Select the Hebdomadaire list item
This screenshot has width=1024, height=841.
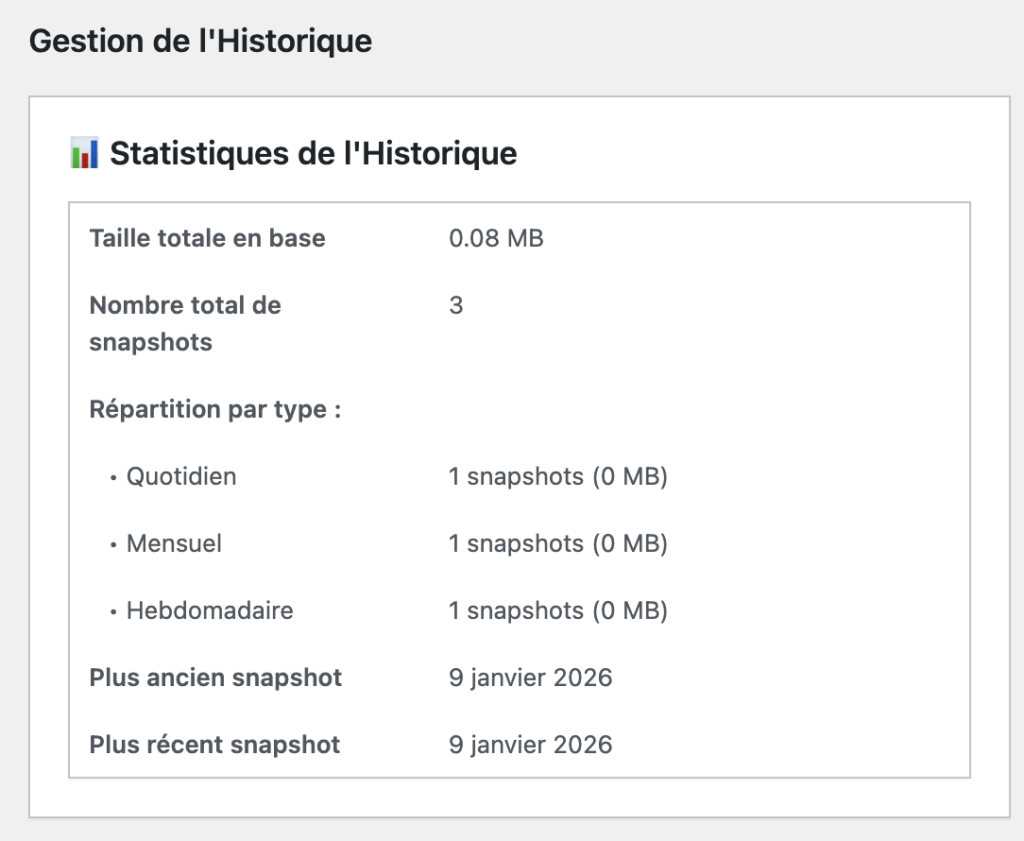pyautogui.click(x=209, y=610)
